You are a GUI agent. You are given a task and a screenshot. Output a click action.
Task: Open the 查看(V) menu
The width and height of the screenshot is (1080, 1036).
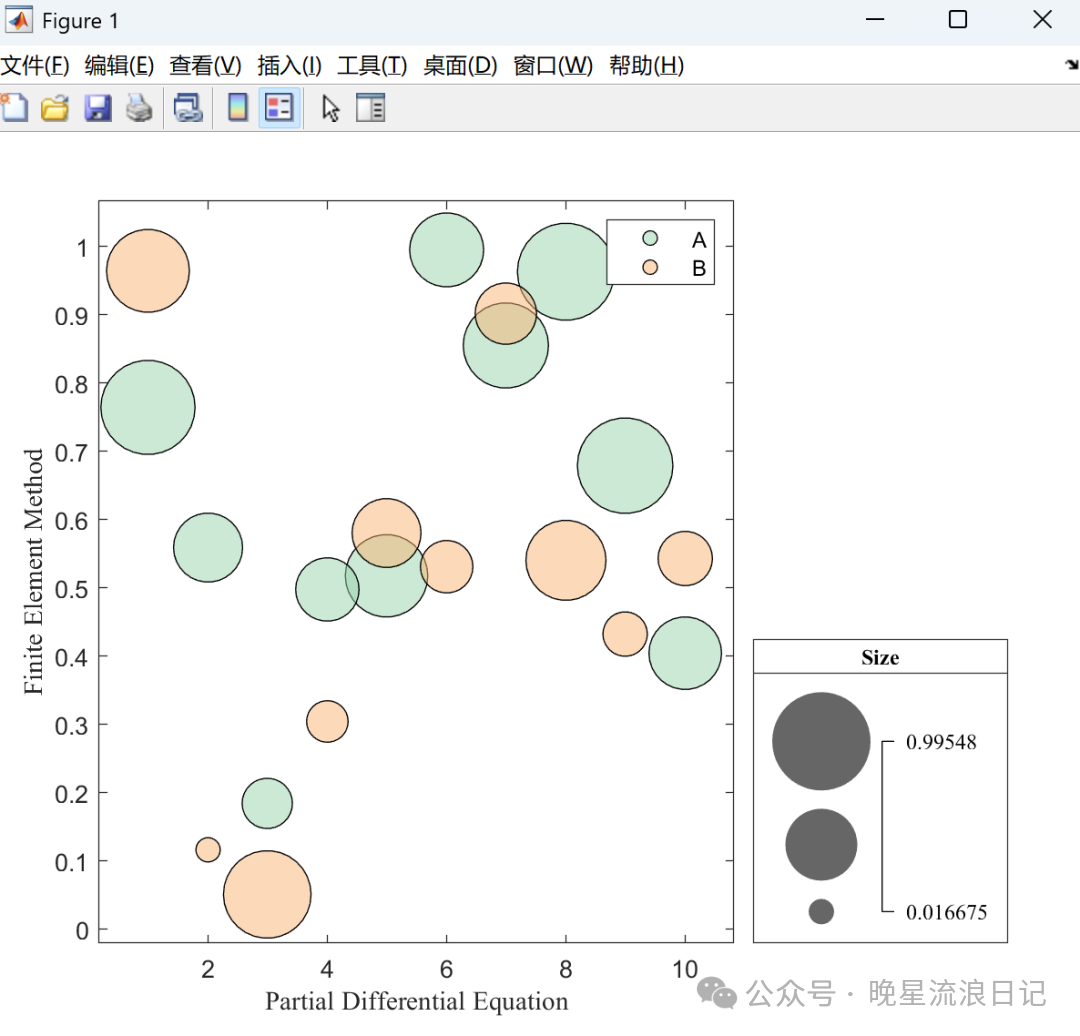205,65
